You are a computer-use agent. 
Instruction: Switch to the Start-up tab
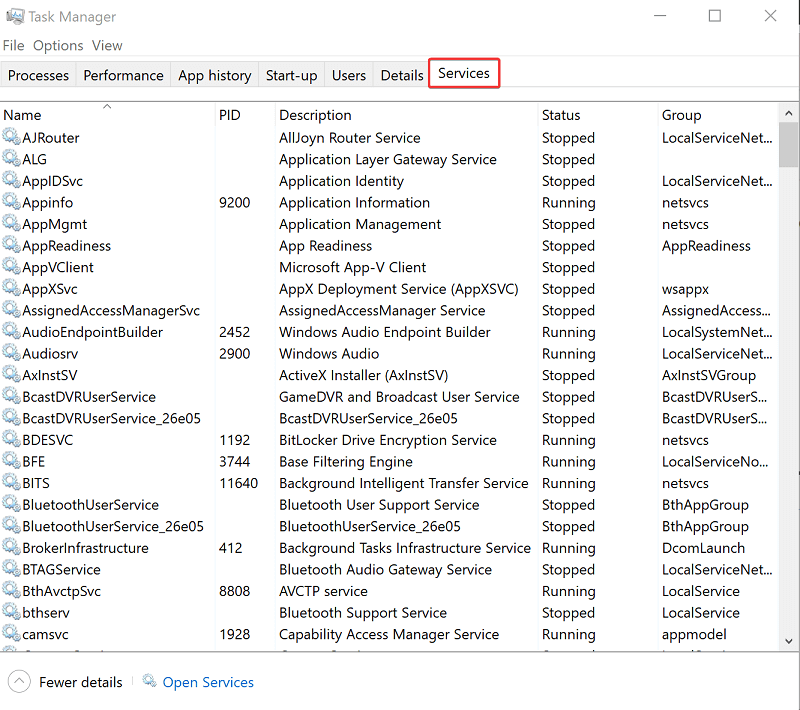coord(291,75)
